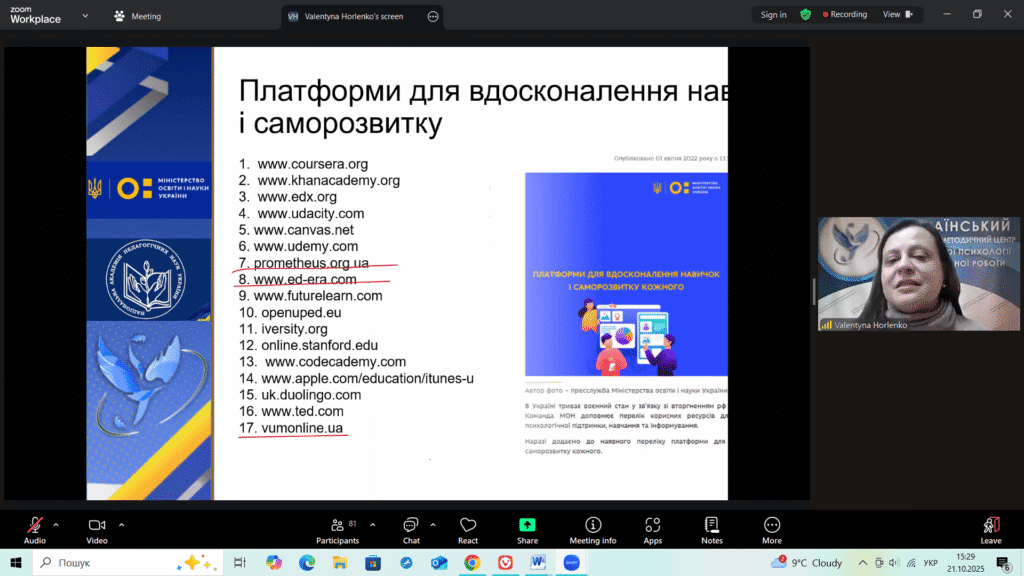The height and width of the screenshot is (576, 1024).
Task: Unmute the microphone with the Audio button
Action: point(35,529)
